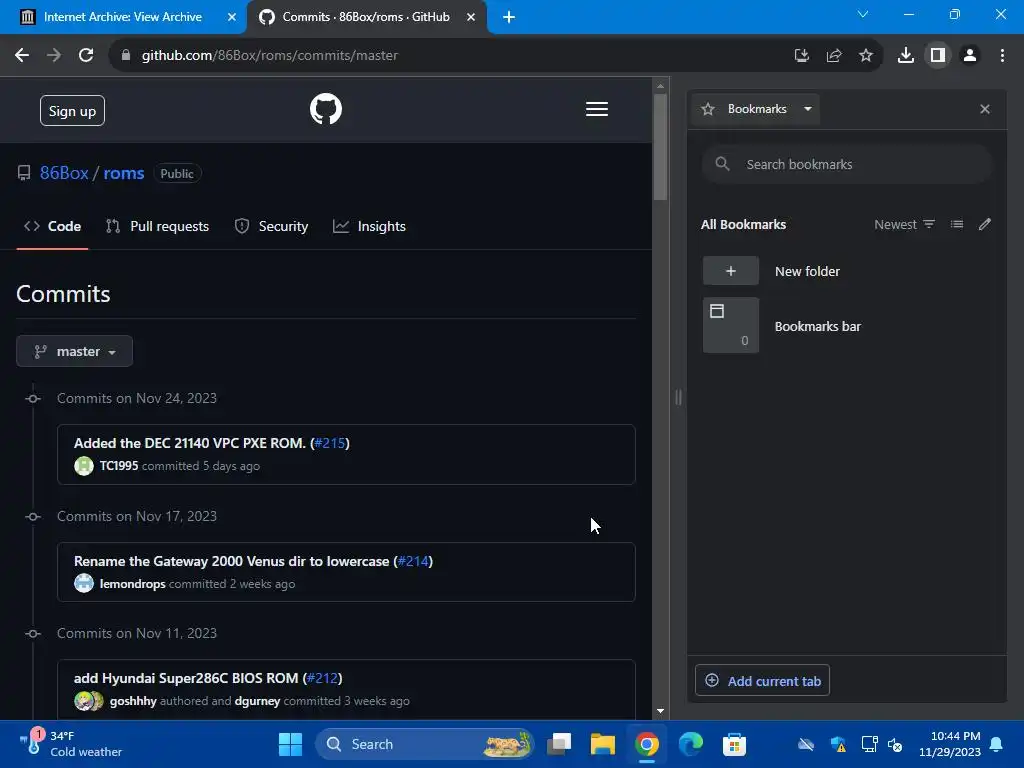
Task: Switch to the Code tab
Action: 52,226
